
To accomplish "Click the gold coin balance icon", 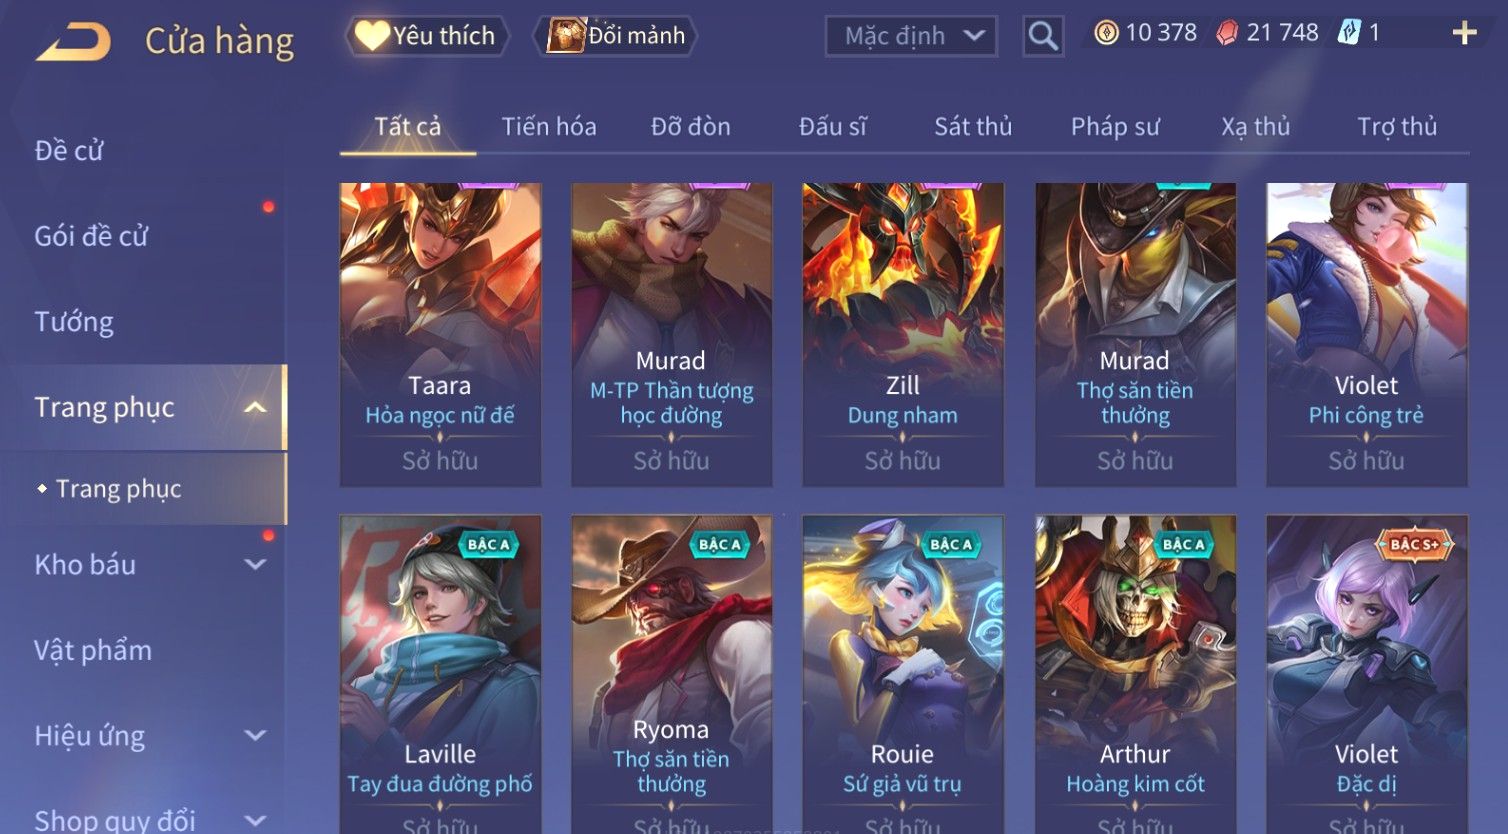I will 1106,33.
